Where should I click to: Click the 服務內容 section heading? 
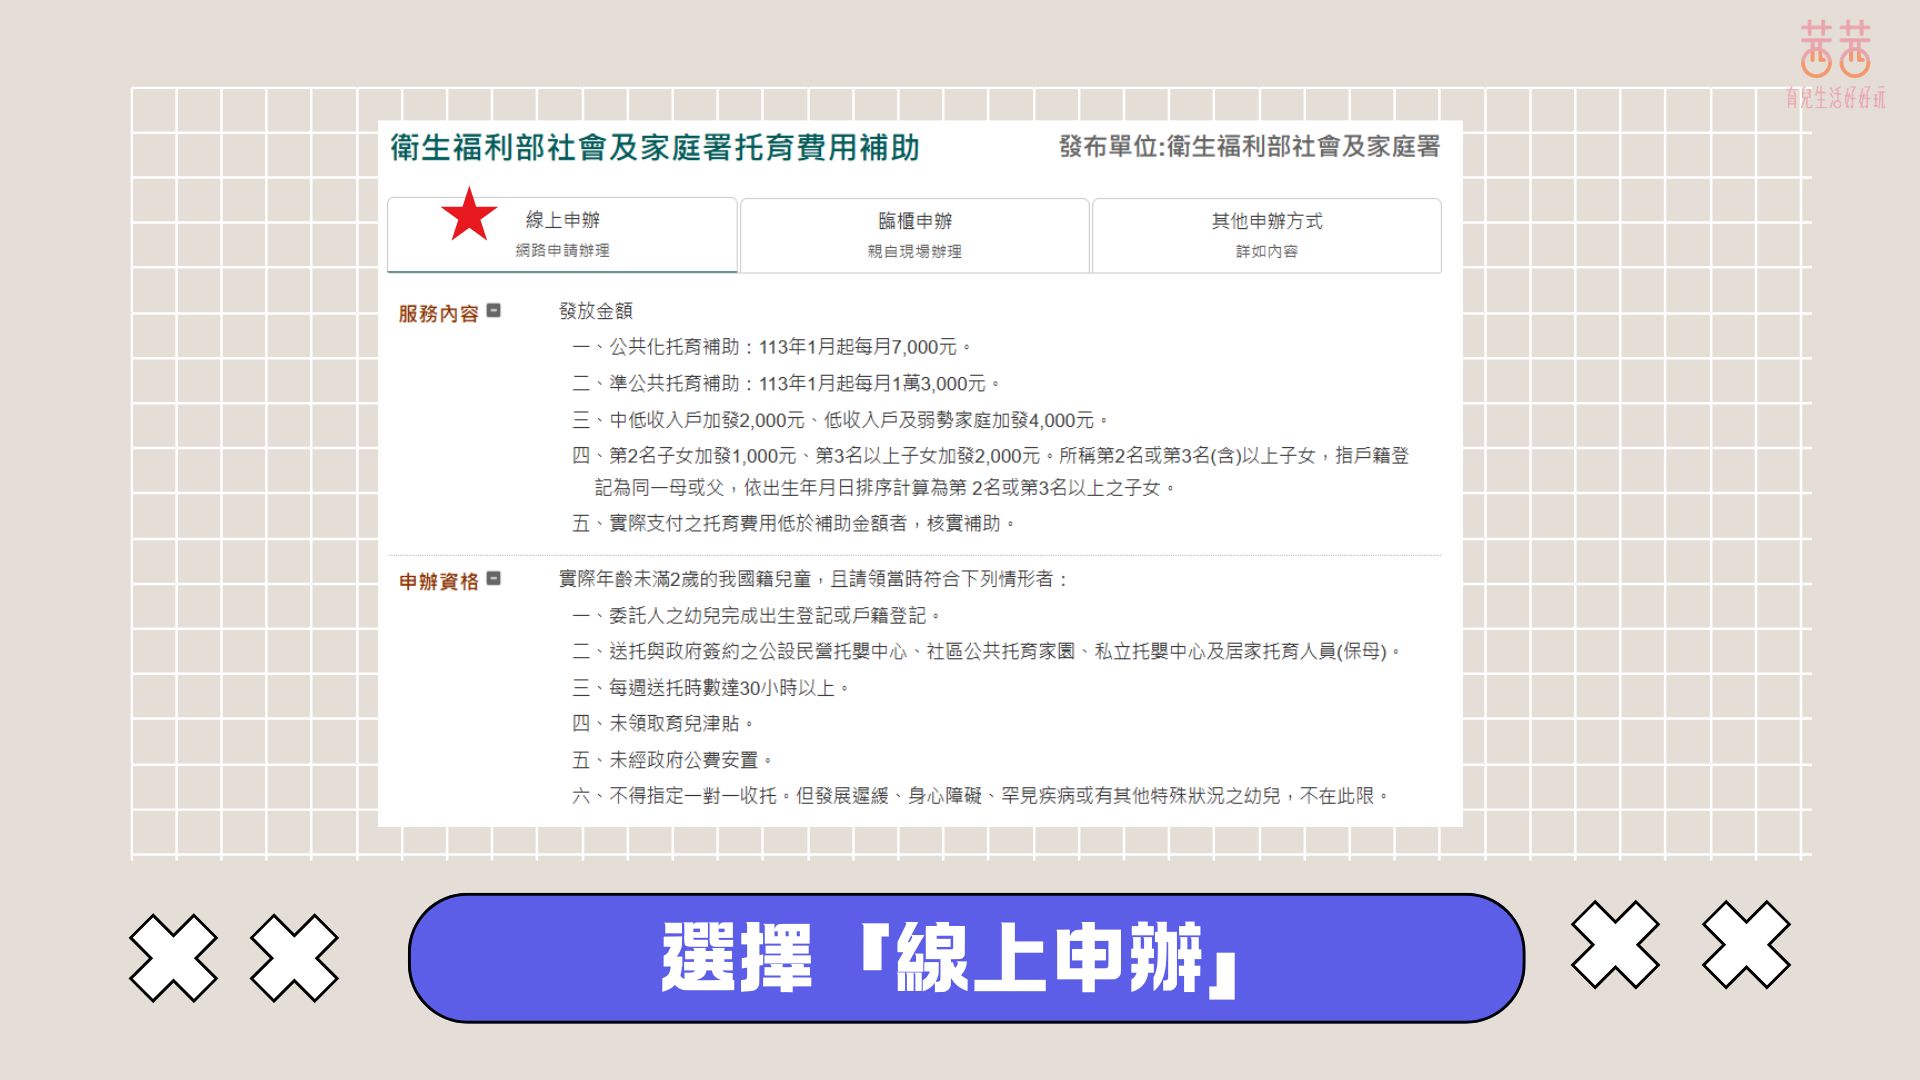(438, 314)
